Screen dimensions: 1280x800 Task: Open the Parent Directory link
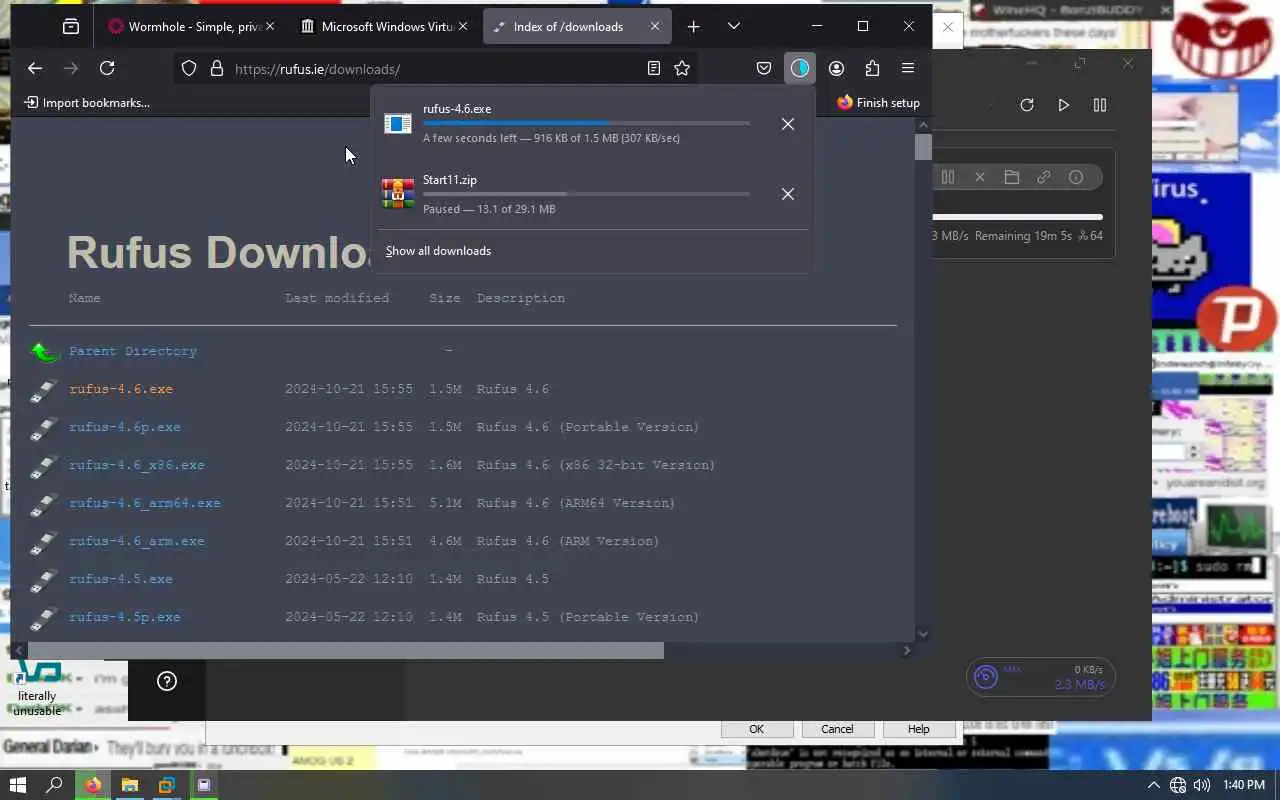[133, 351]
